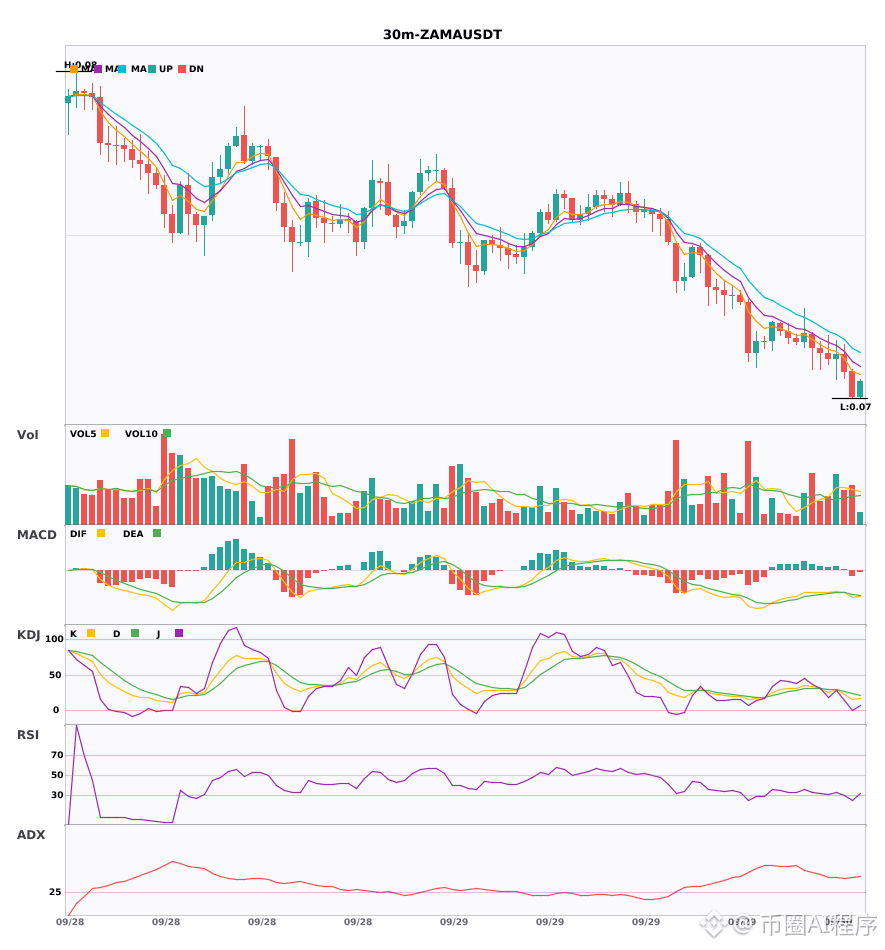Click the yellow VOL5 legend swatch

pyautogui.click(x=105, y=433)
